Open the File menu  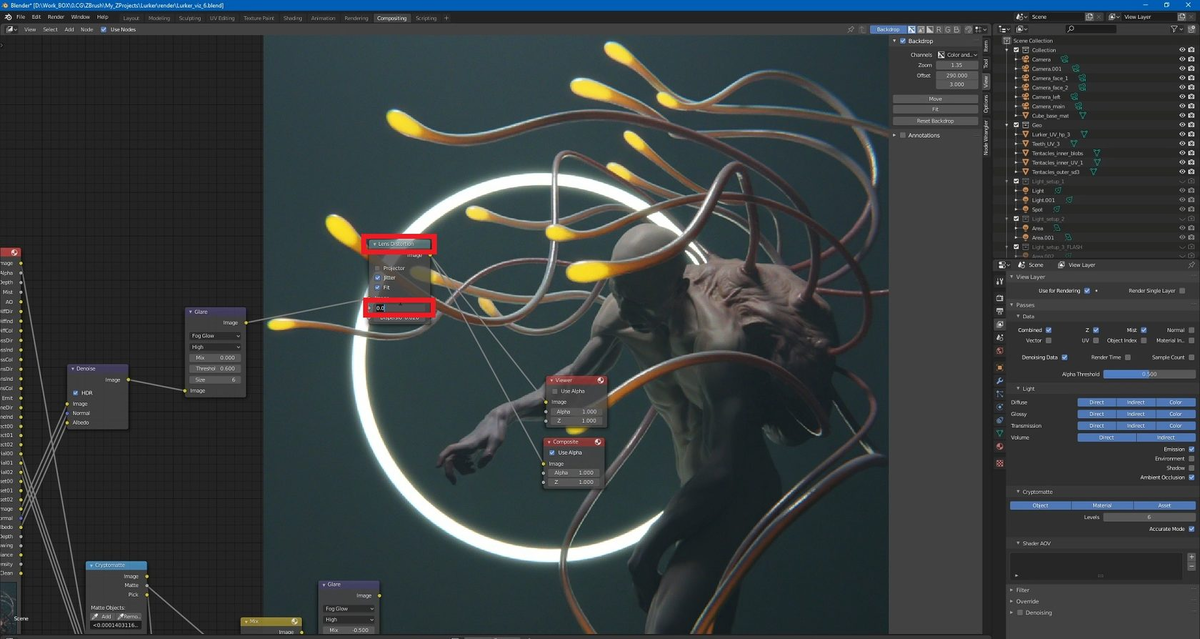[x=20, y=17]
